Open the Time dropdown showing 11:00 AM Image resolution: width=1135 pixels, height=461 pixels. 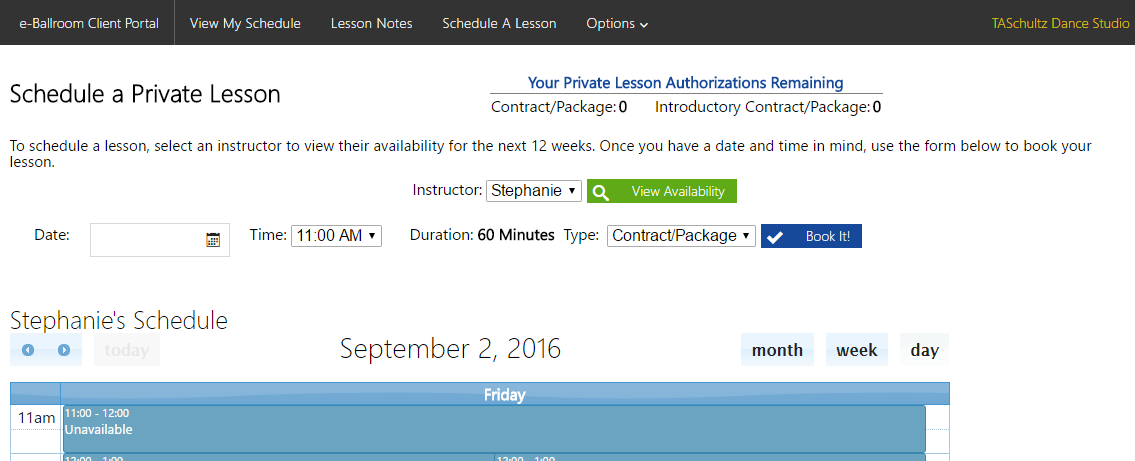(x=336, y=236)
